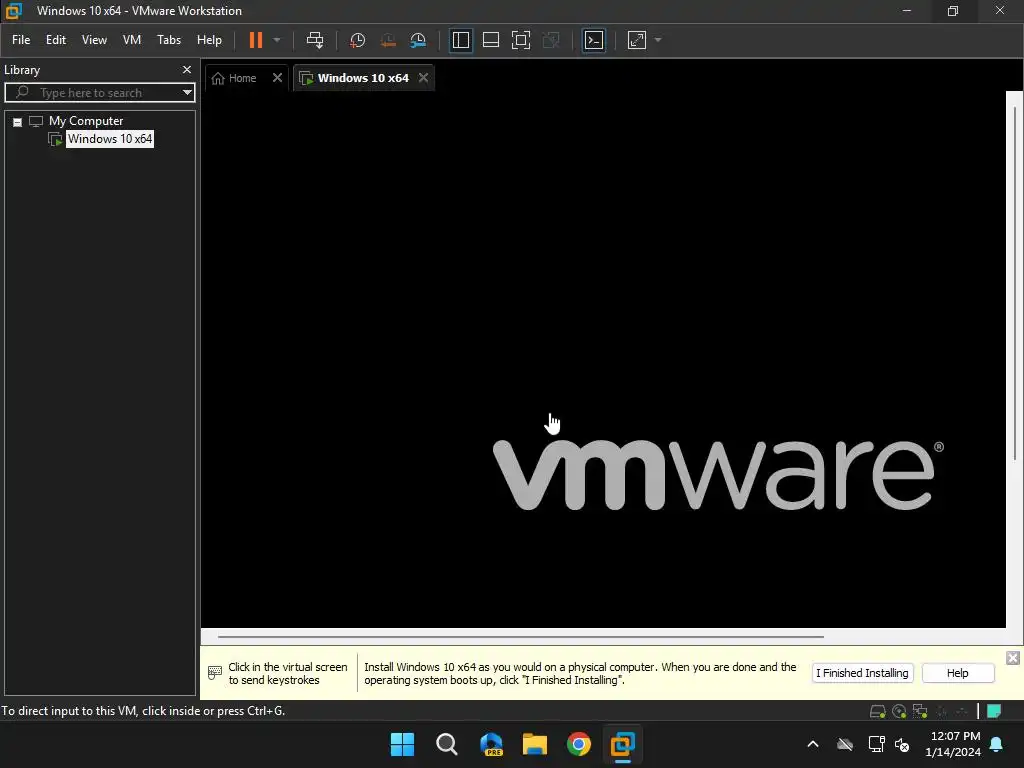
Task: Dismiss the install hint bar with X
Action: point(1012,658)
